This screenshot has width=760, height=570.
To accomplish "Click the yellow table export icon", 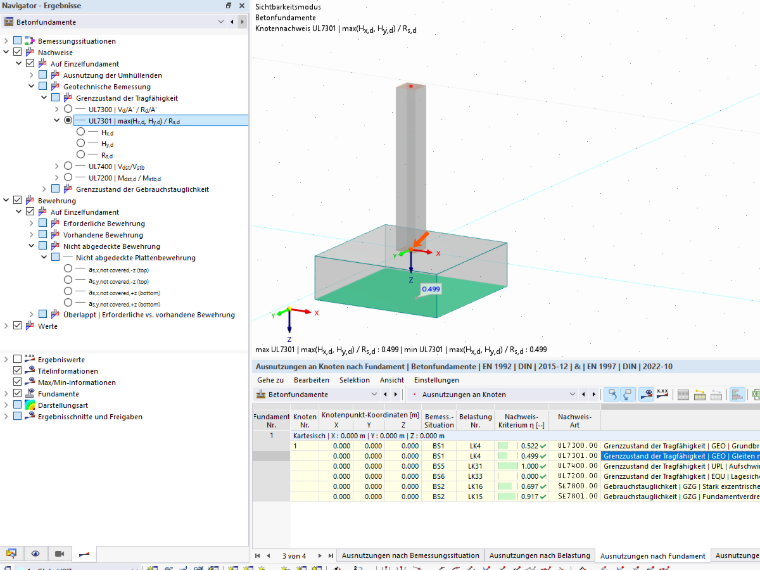I will pos(699,395).
